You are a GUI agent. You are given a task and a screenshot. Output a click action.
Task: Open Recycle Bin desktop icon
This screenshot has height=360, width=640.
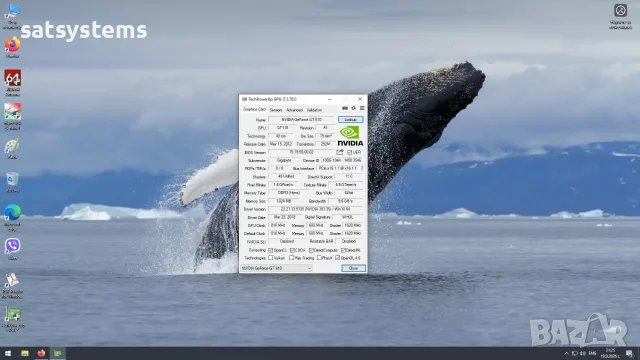(x=13, y=182)
